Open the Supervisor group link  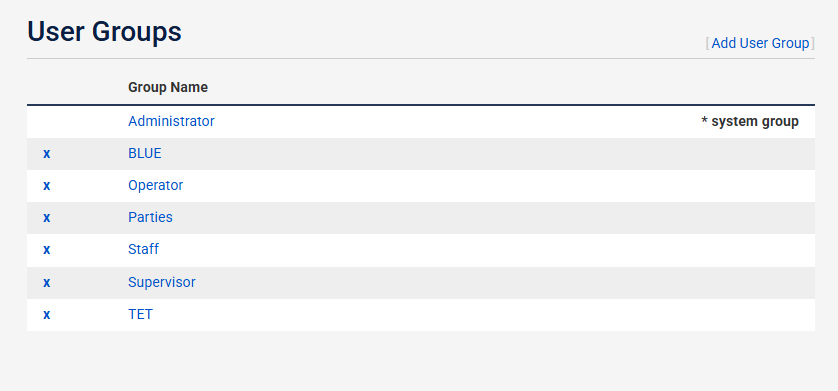click(x=161, y=282)
